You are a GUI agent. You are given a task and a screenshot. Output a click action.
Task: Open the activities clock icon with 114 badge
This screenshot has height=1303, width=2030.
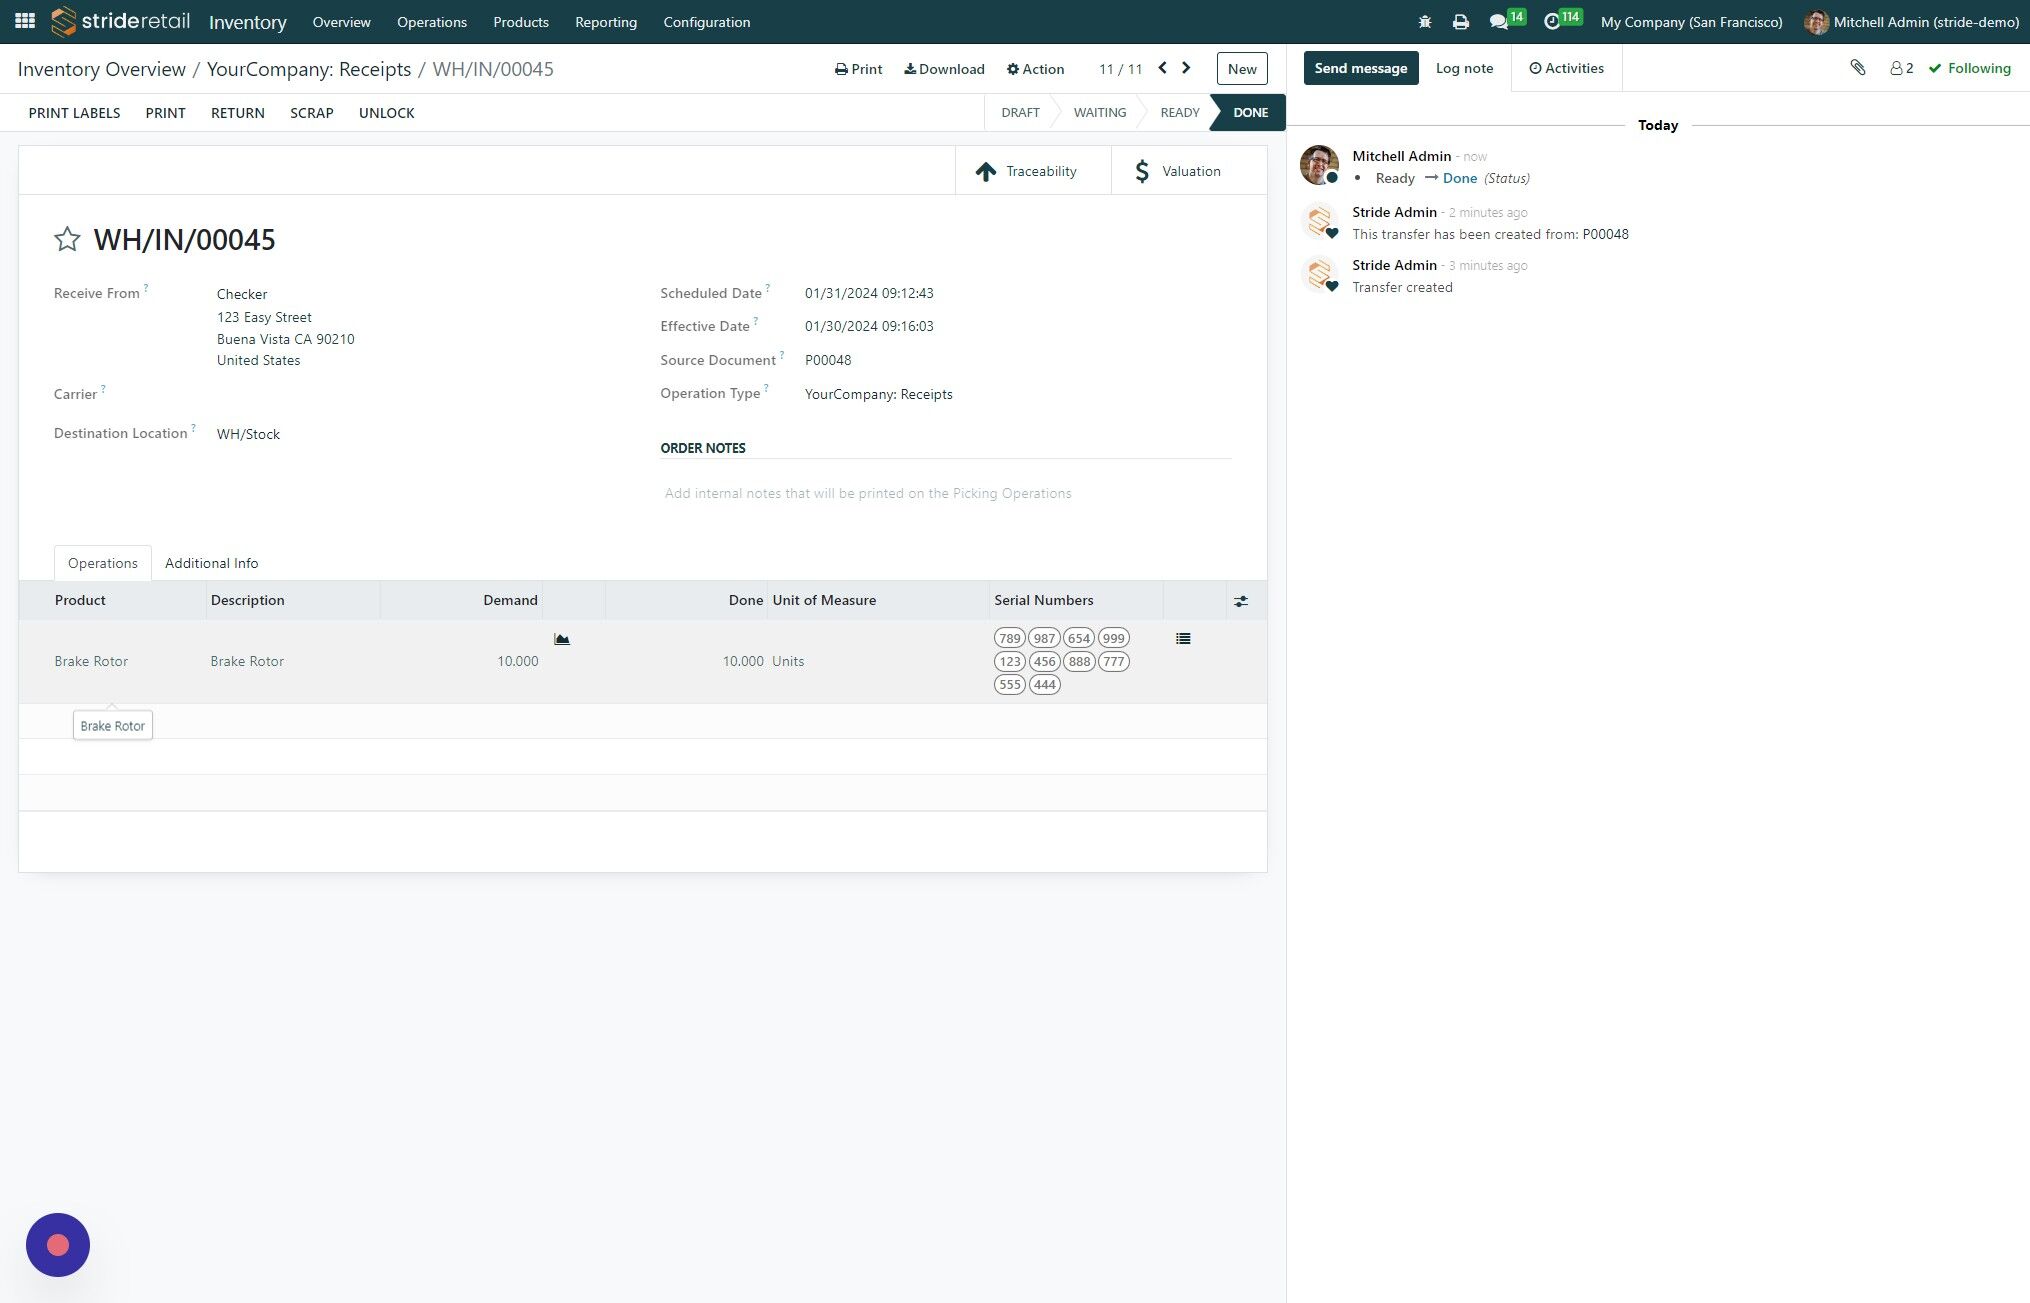coord(1552,21)
